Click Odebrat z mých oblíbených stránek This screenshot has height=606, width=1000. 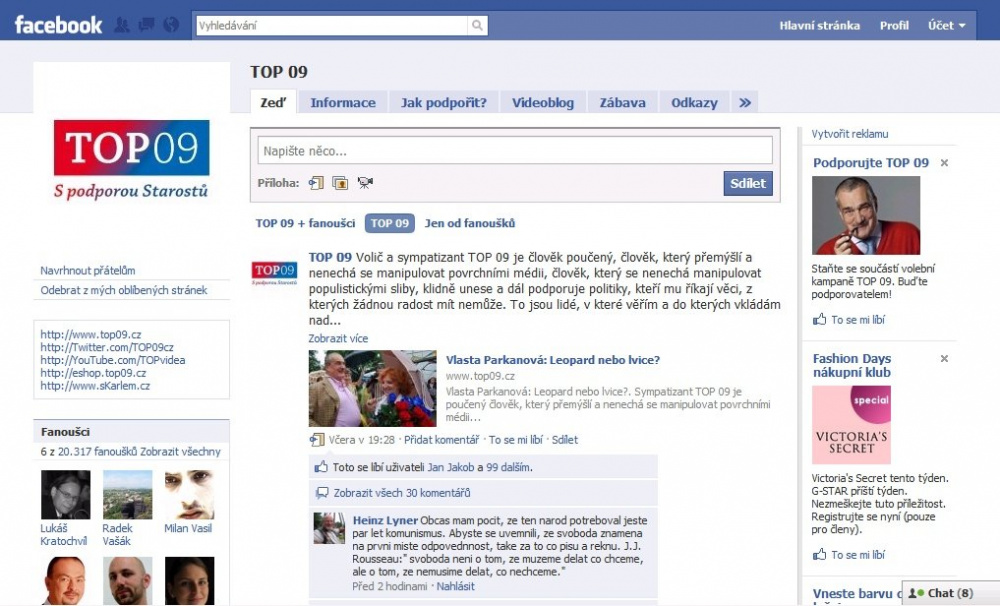click(124, 290)
